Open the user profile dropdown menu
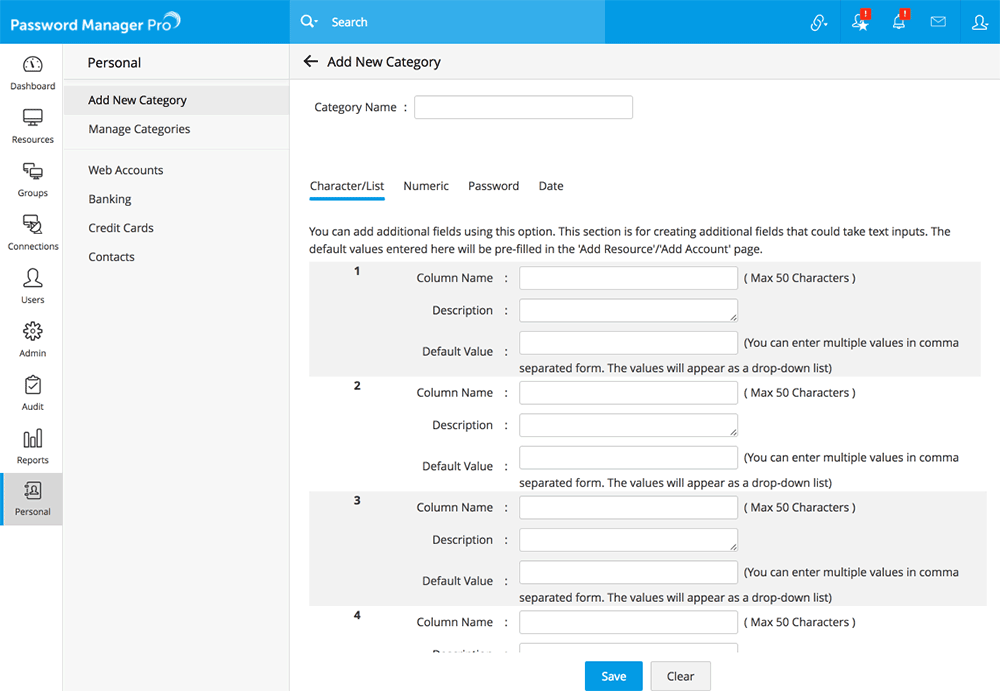The image size is (1000, 691). click(979, 22)
